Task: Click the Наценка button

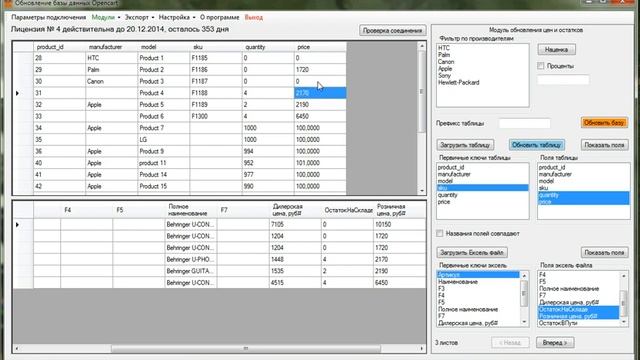Action: [x=556, y=49]
